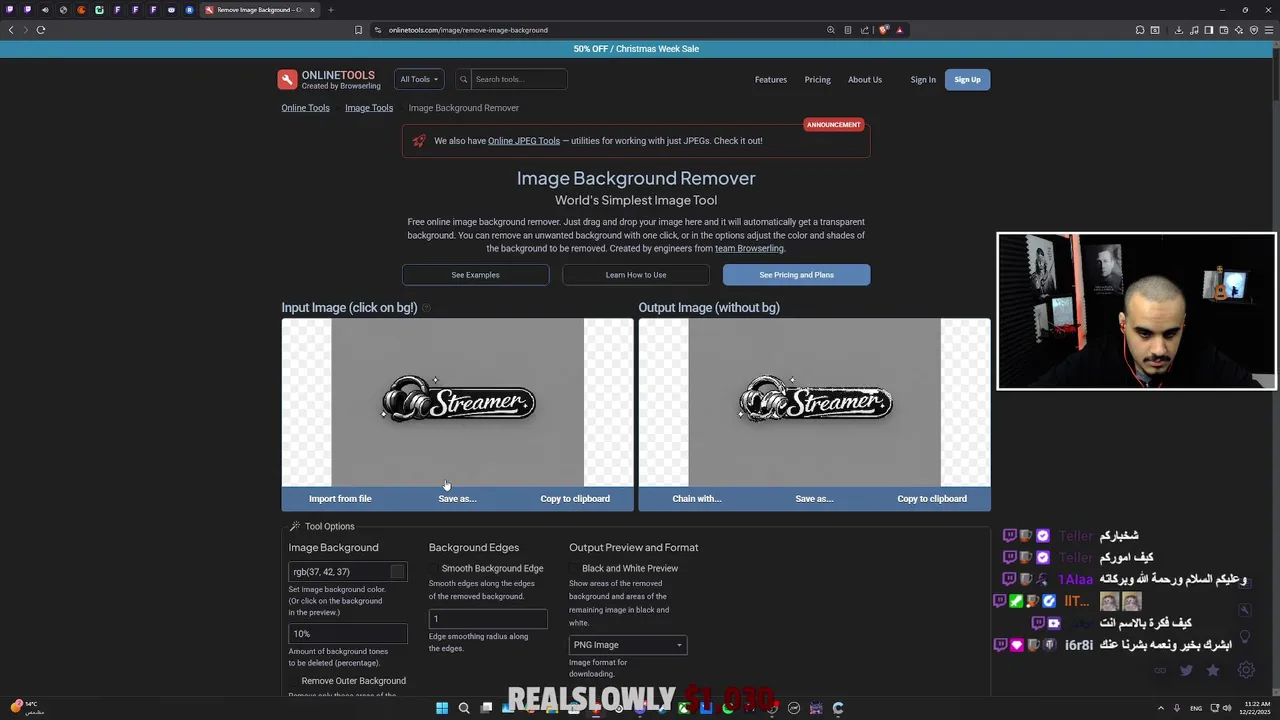Click the OnlineTools wrench logo icon
Viewport: 1280px width, 720px height.
pyautogui.click(x=287, y=80)
